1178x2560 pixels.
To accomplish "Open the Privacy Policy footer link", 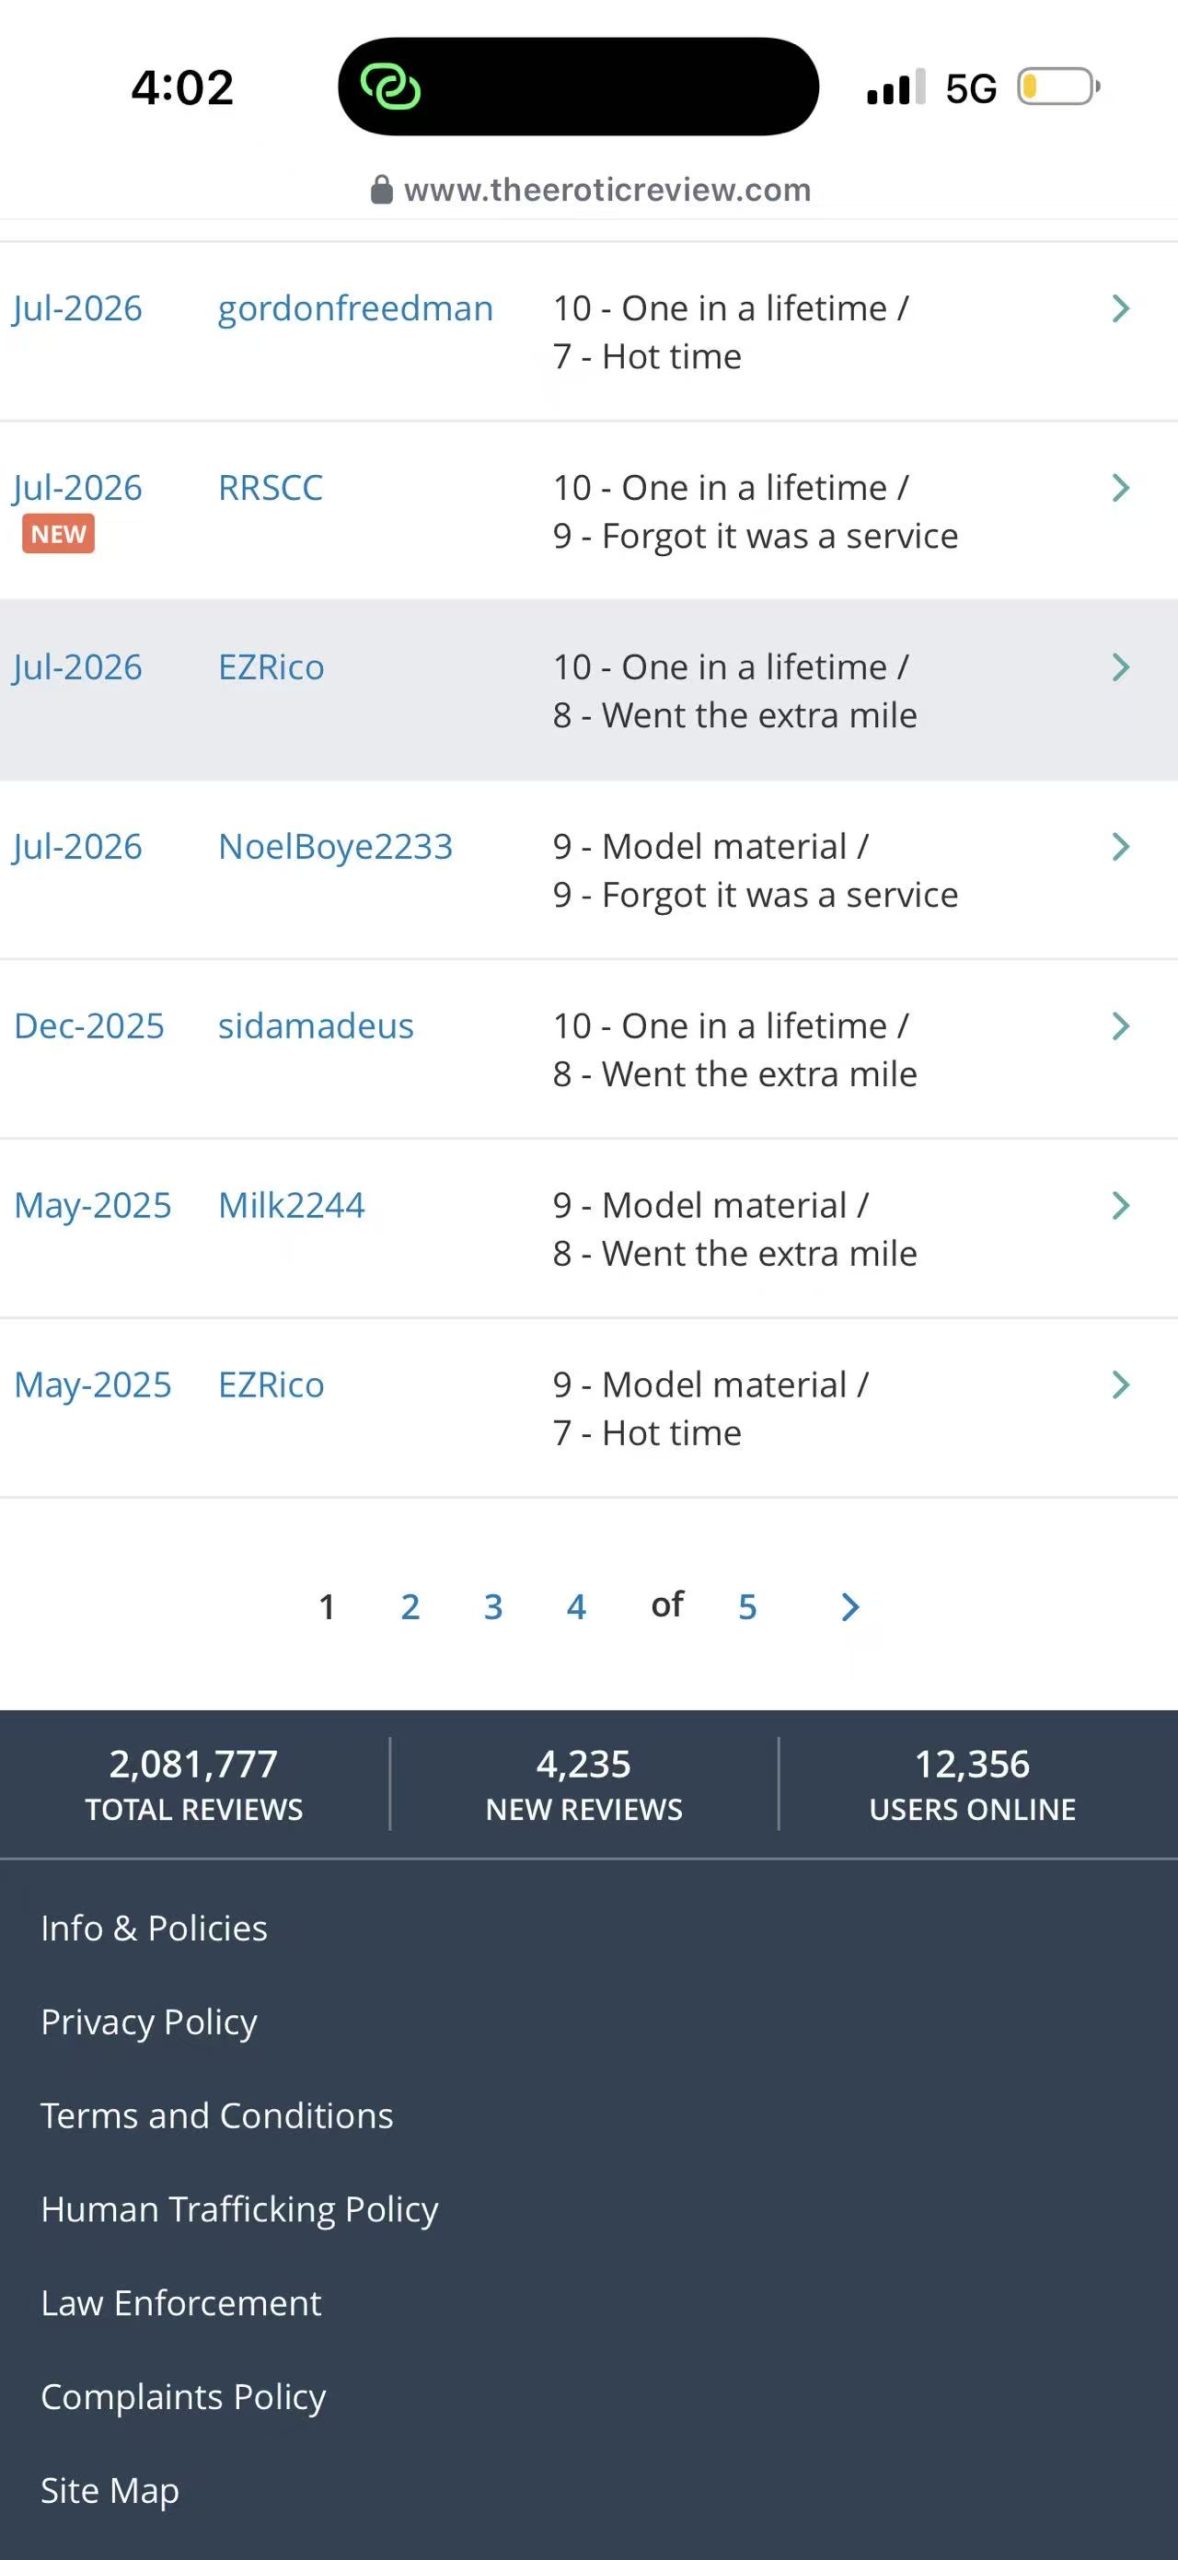I will click(149, 2022).
